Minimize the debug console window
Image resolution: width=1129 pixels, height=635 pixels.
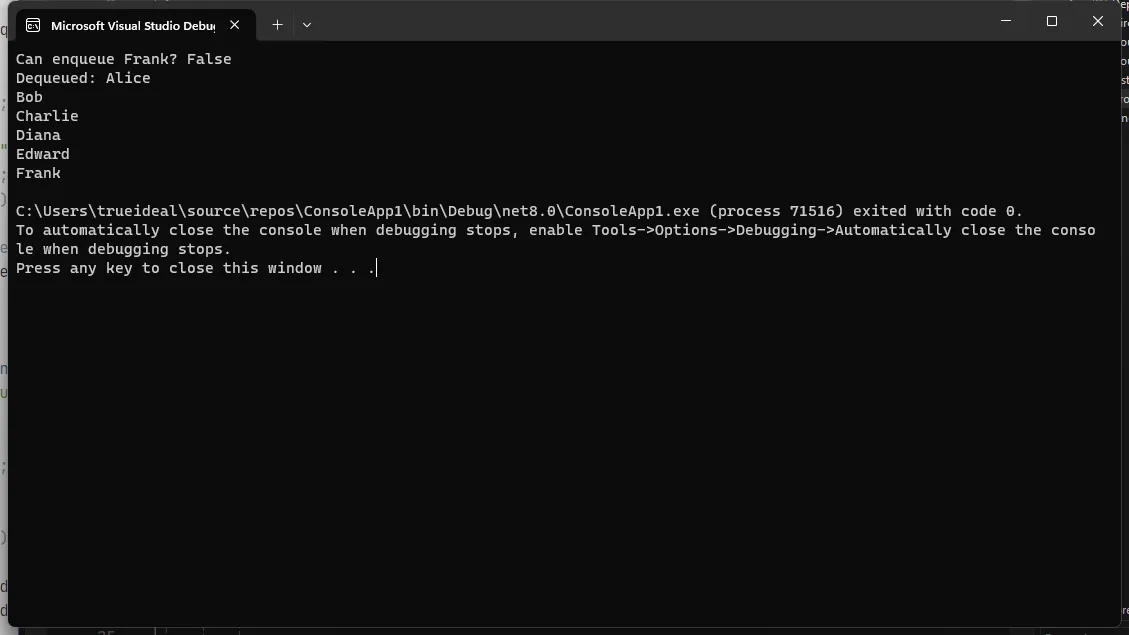1006,21
